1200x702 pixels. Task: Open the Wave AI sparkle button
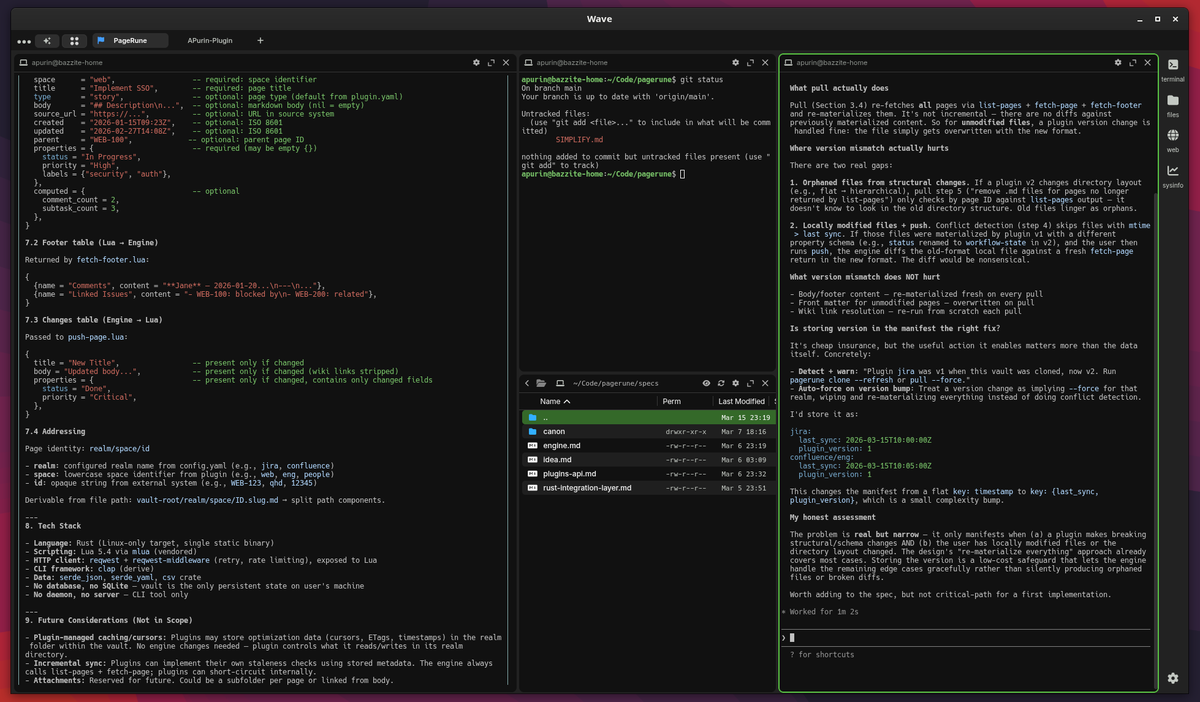pyautogui.click(x=47, y=41)
